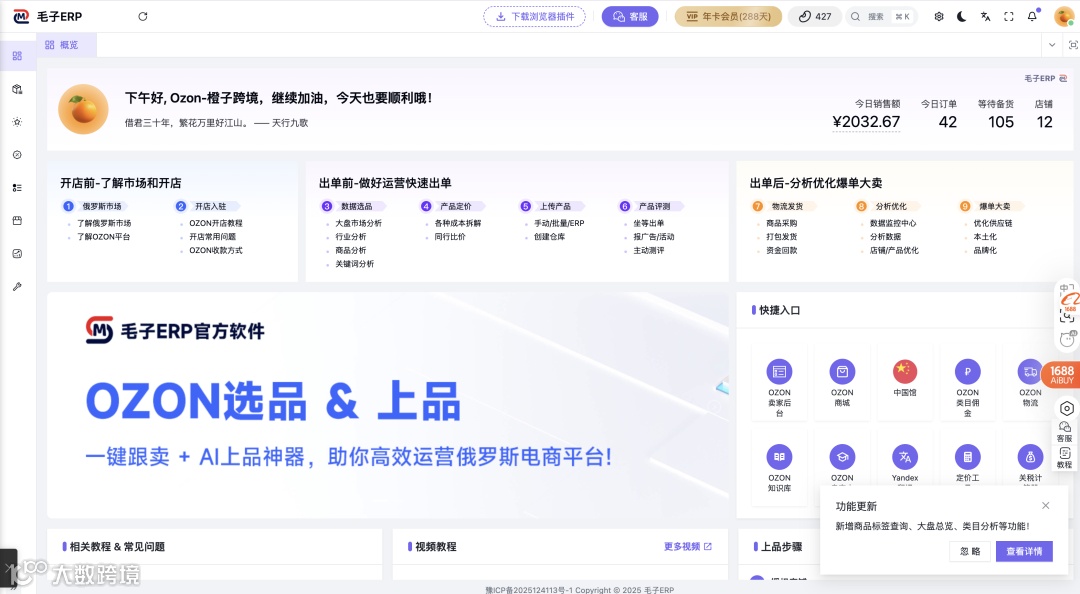
Task: Open 同行比价 link
Action: point(450,236)
